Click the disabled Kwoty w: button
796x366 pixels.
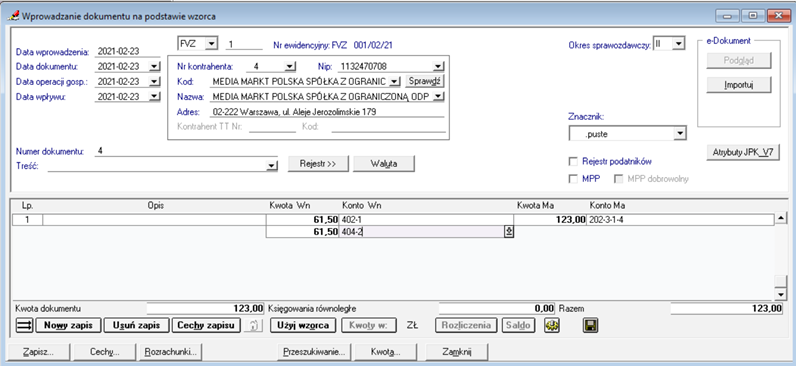(369, 325)
